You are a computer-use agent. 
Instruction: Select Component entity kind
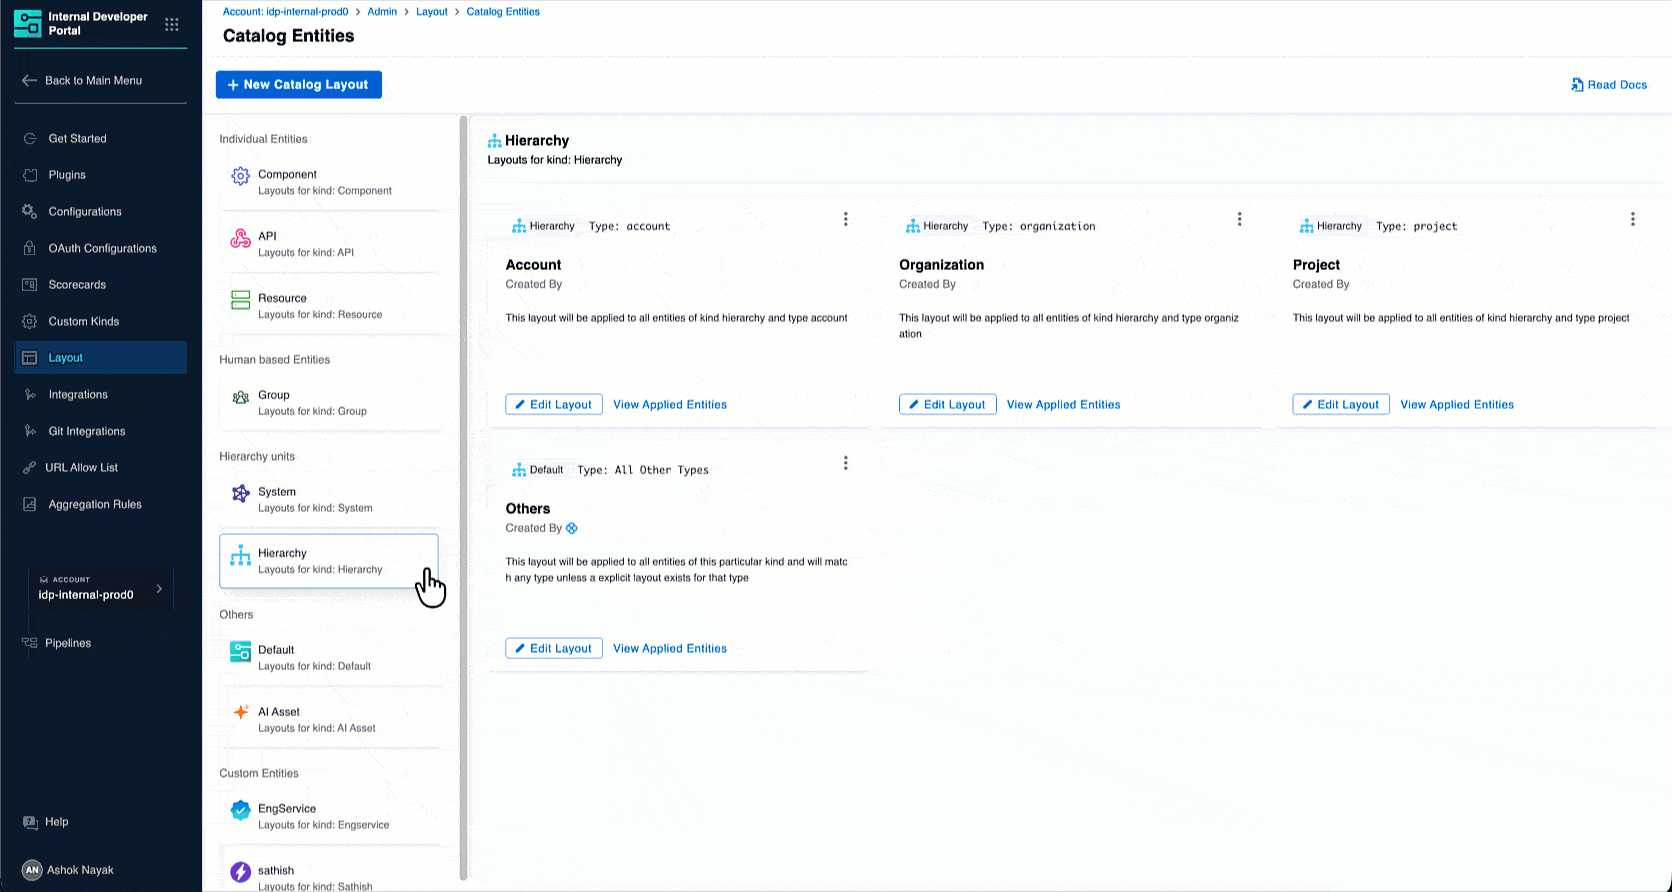pyautogui.click(x=329, y=182)
